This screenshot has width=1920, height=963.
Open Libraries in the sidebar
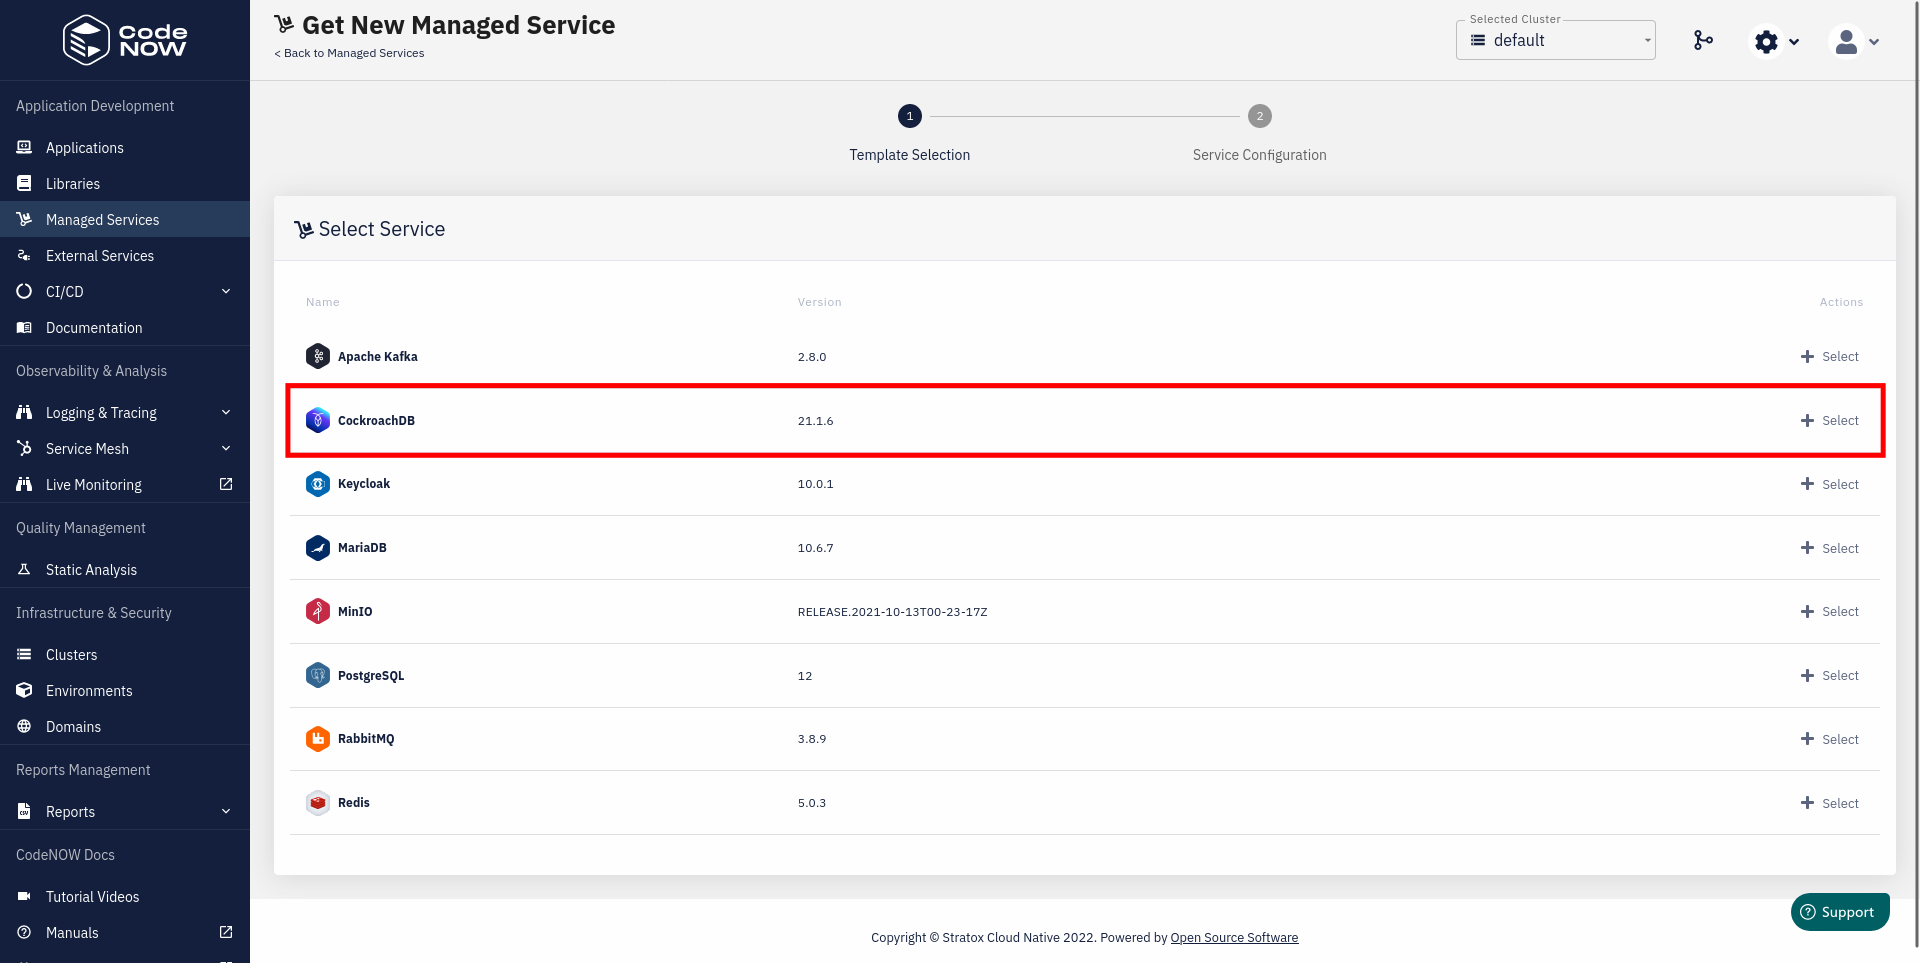[125, 184]
